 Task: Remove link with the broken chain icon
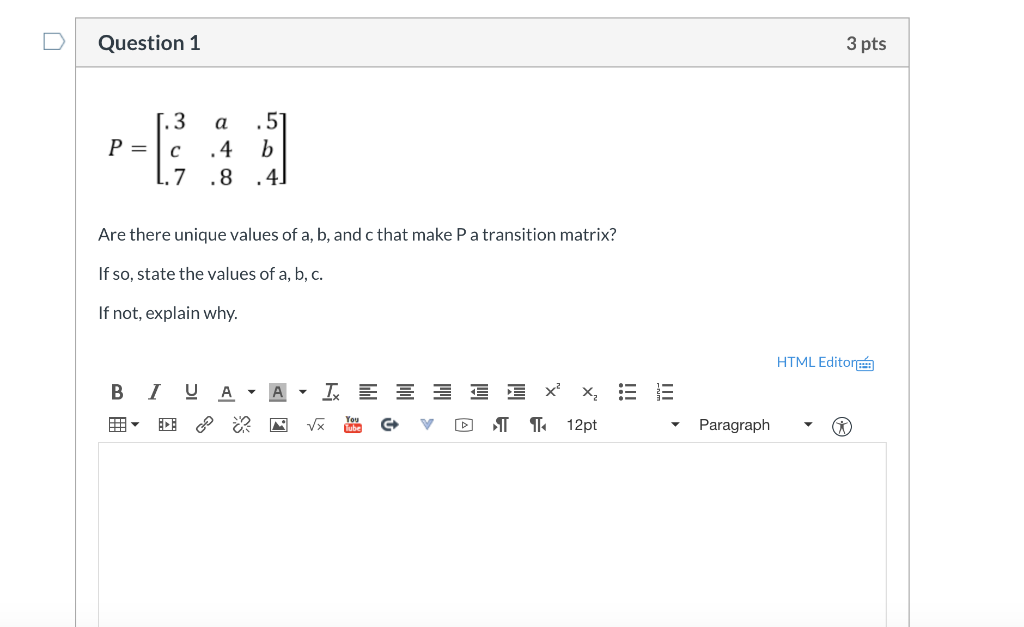(242, 425)
